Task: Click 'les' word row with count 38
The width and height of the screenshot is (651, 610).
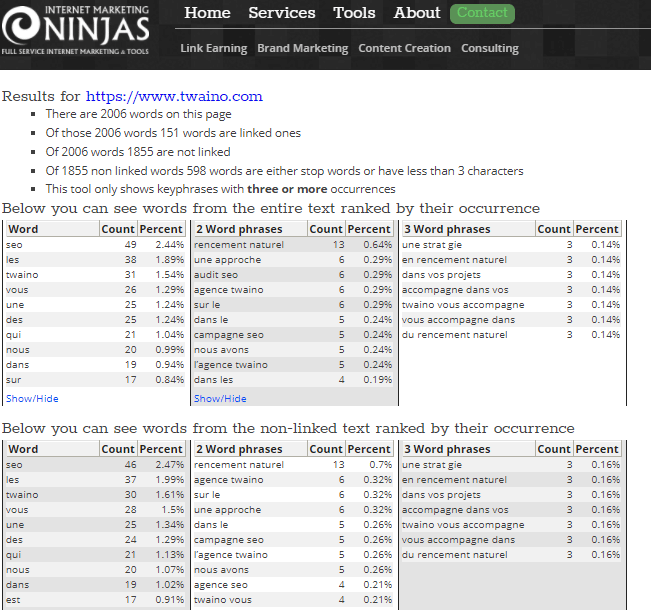Action: (x=95, y=260)
